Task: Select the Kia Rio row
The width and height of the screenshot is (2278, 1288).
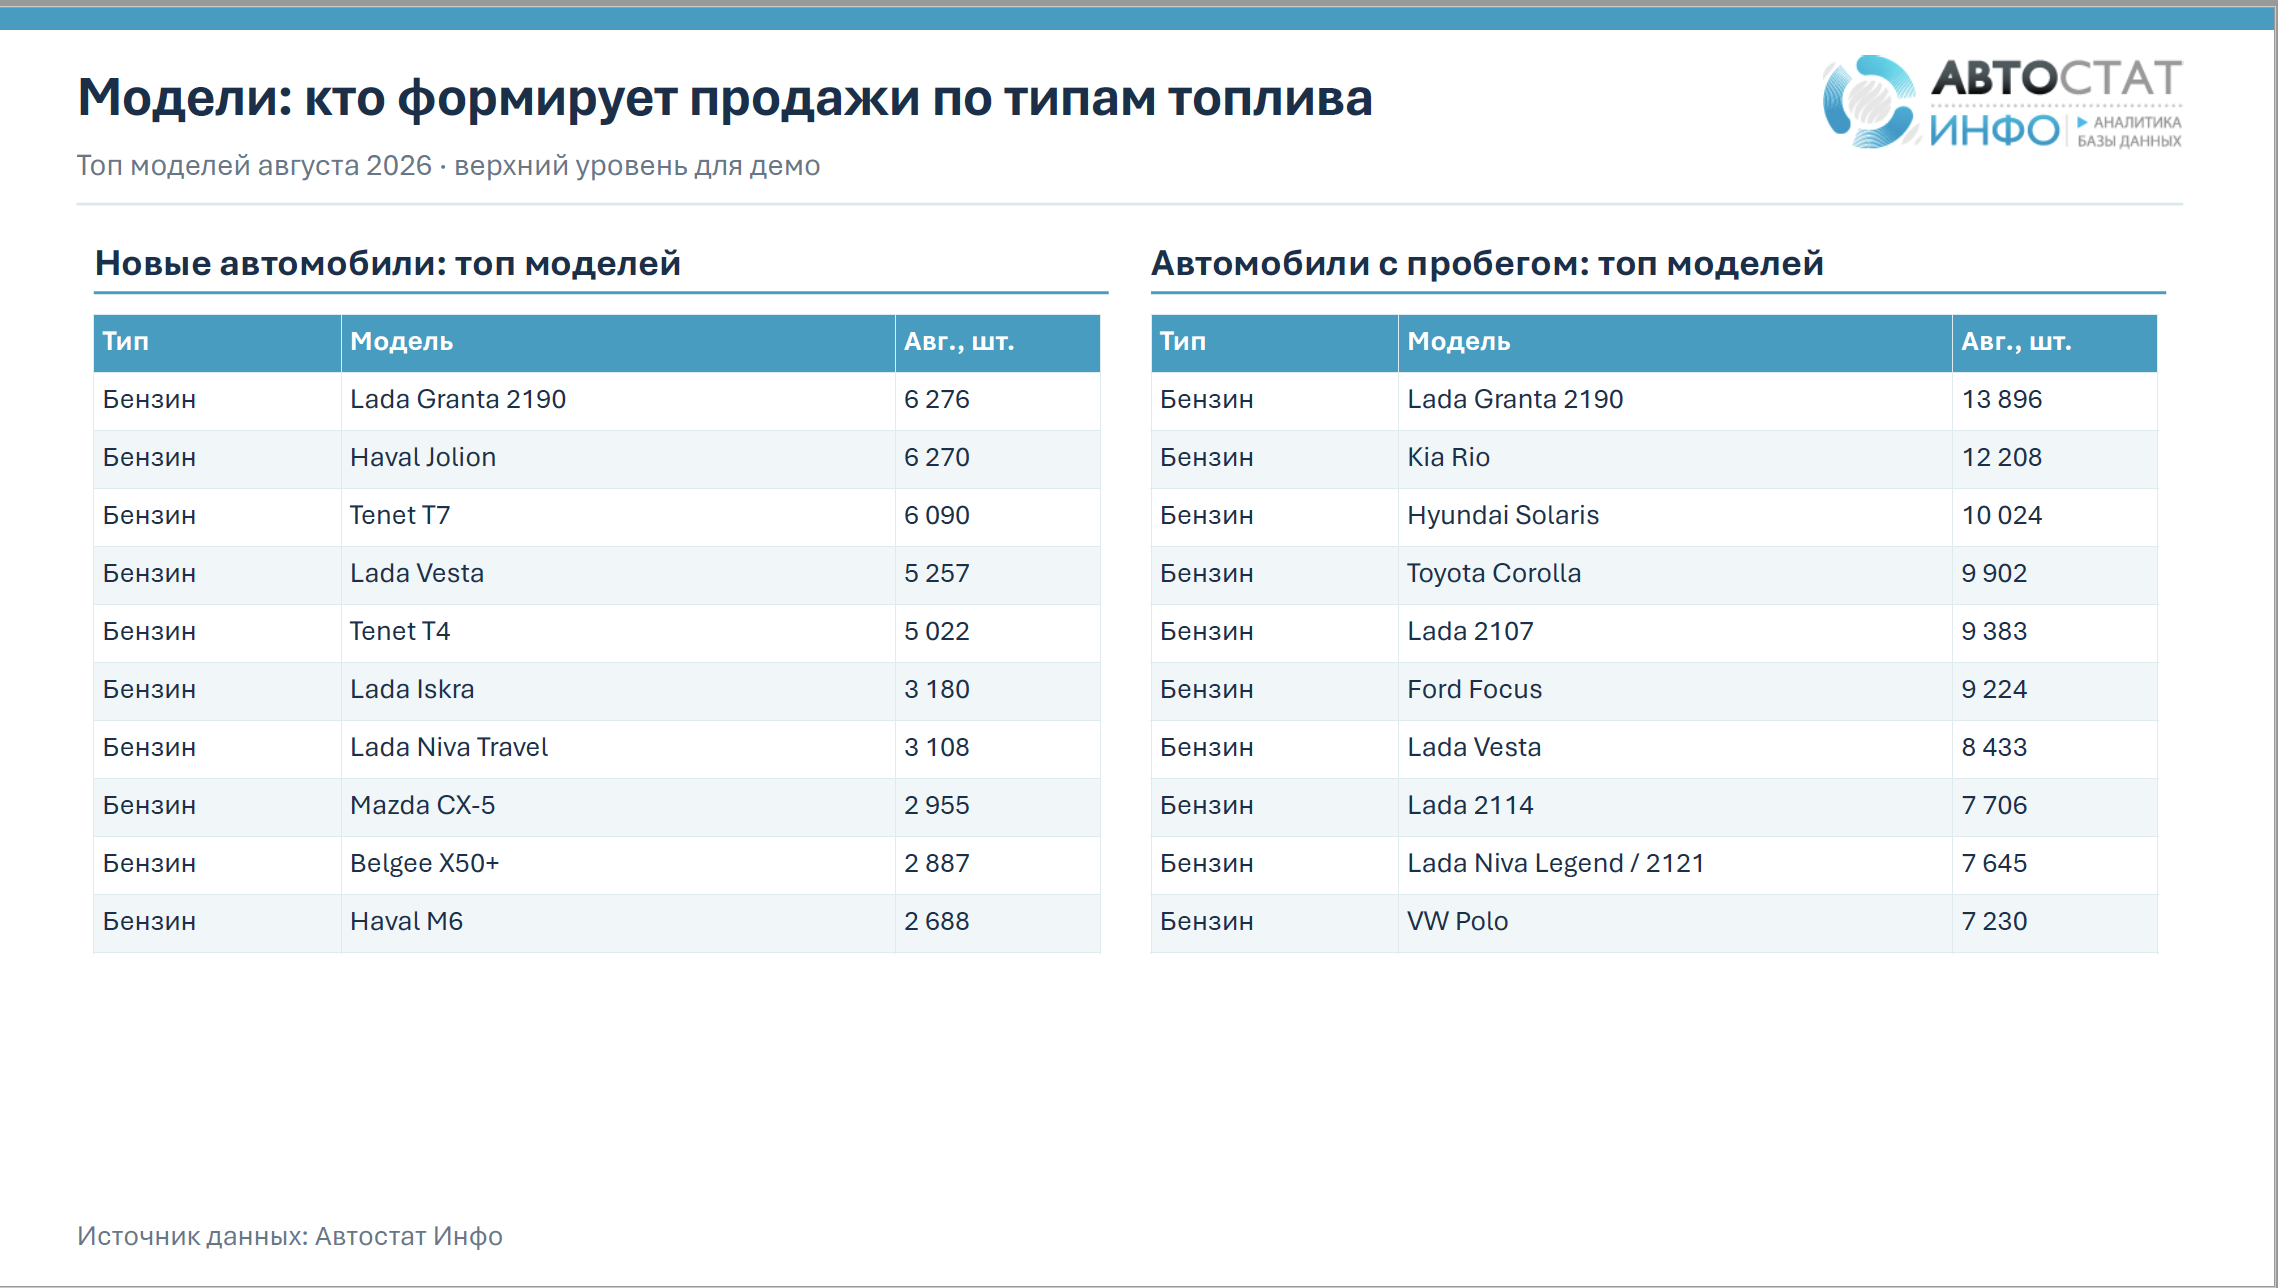Action: 1654,458
